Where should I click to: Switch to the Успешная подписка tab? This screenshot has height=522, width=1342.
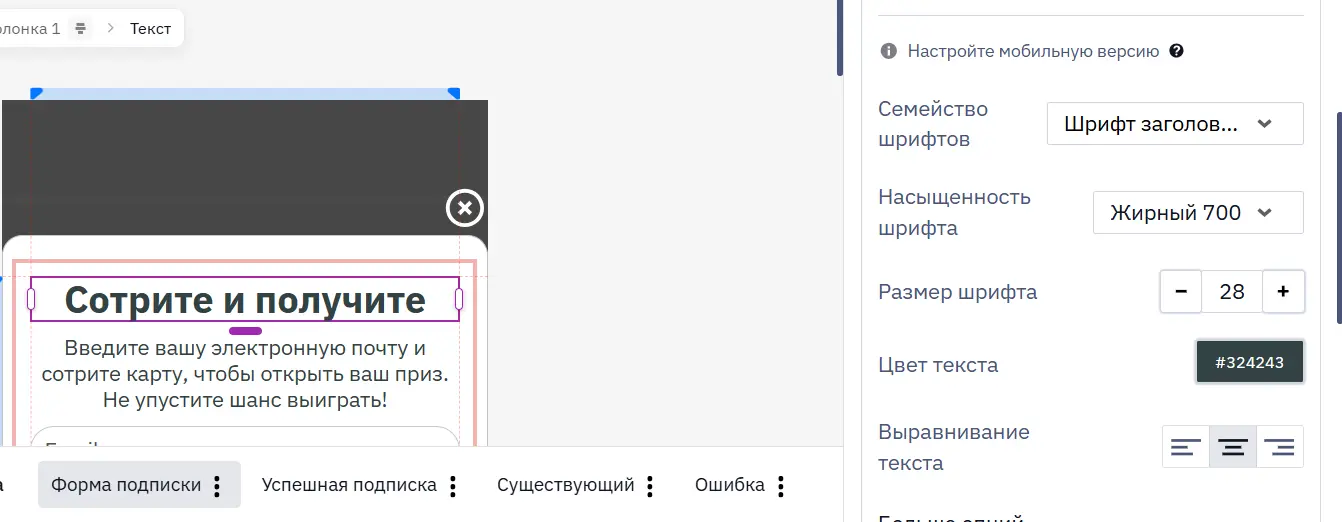(349, 485)
